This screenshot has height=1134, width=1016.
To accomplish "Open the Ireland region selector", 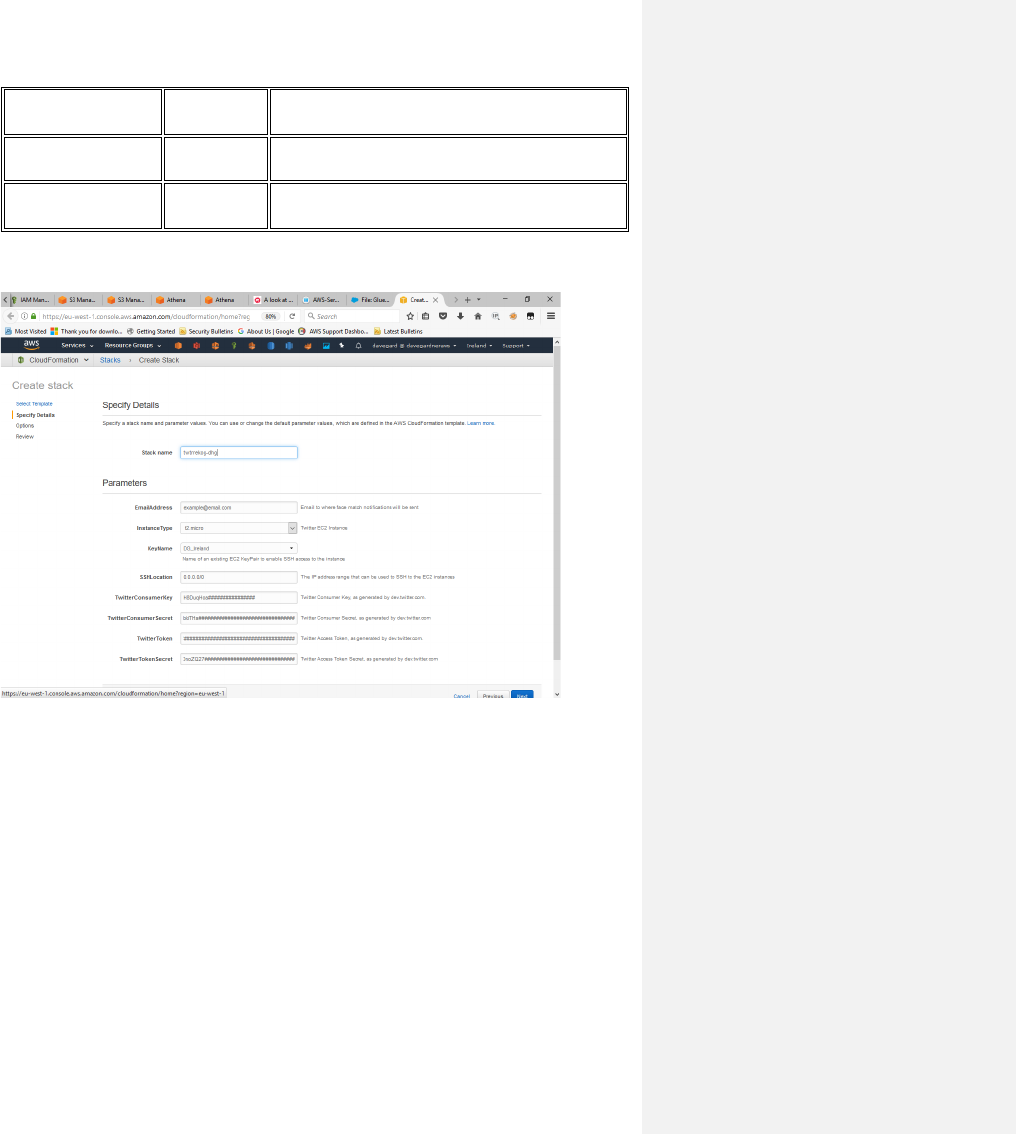I will (x=479, y=346).
